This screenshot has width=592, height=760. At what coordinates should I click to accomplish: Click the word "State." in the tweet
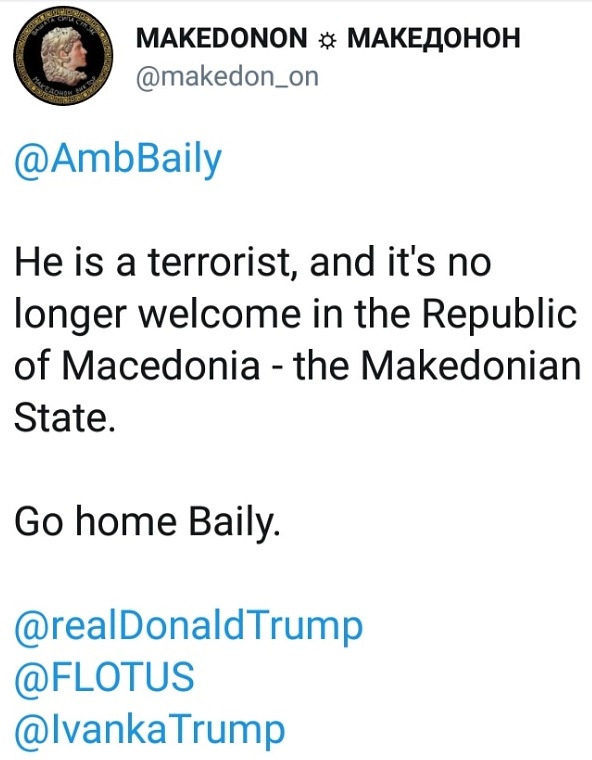click(65, 417)
